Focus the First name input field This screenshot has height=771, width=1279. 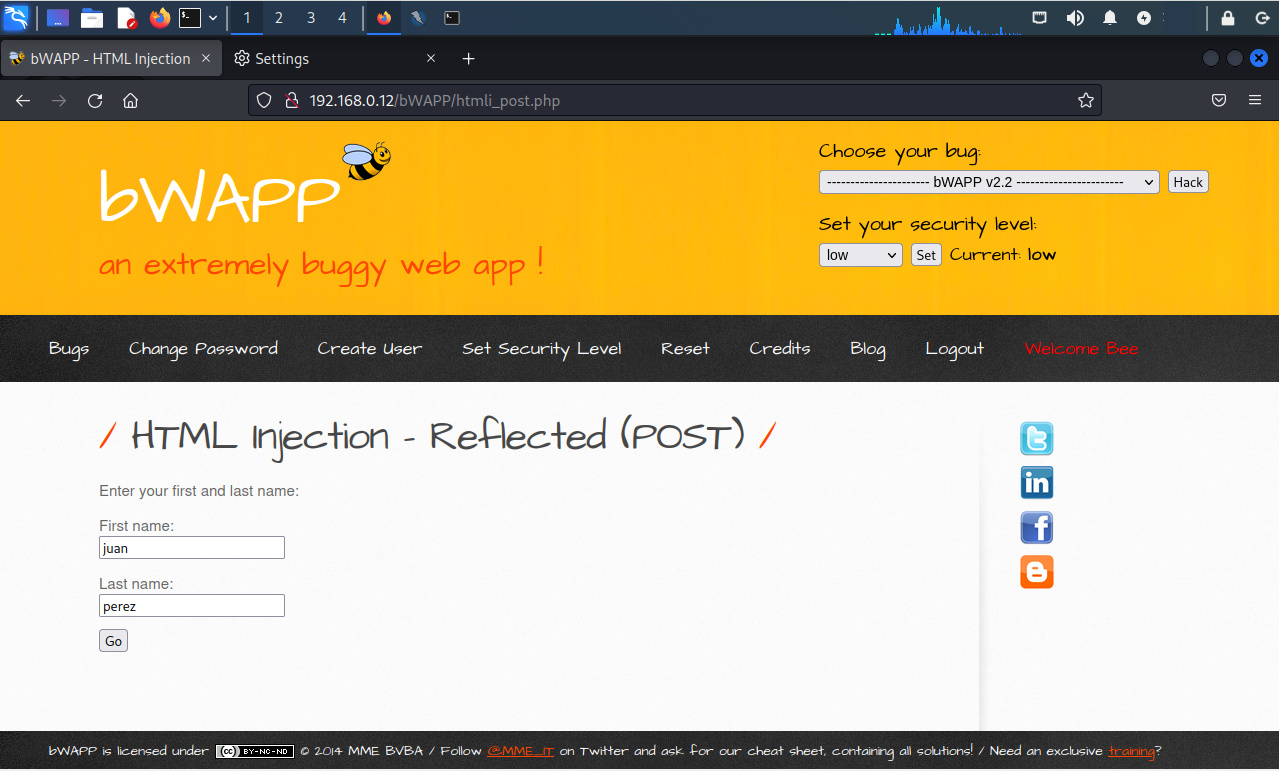click(192, 548)
